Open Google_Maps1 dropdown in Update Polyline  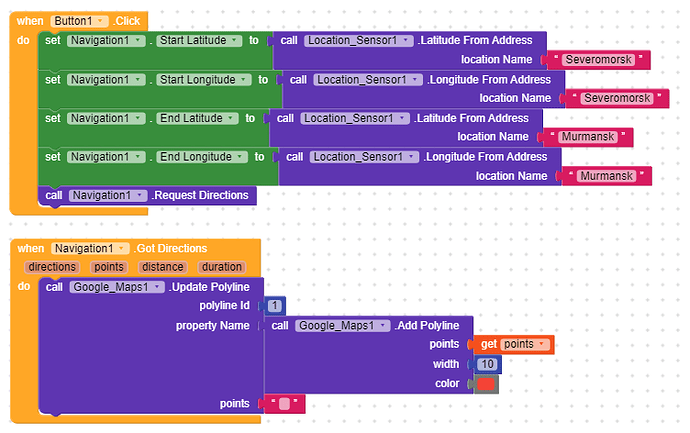pyautogui.click(x=155, y=287)
